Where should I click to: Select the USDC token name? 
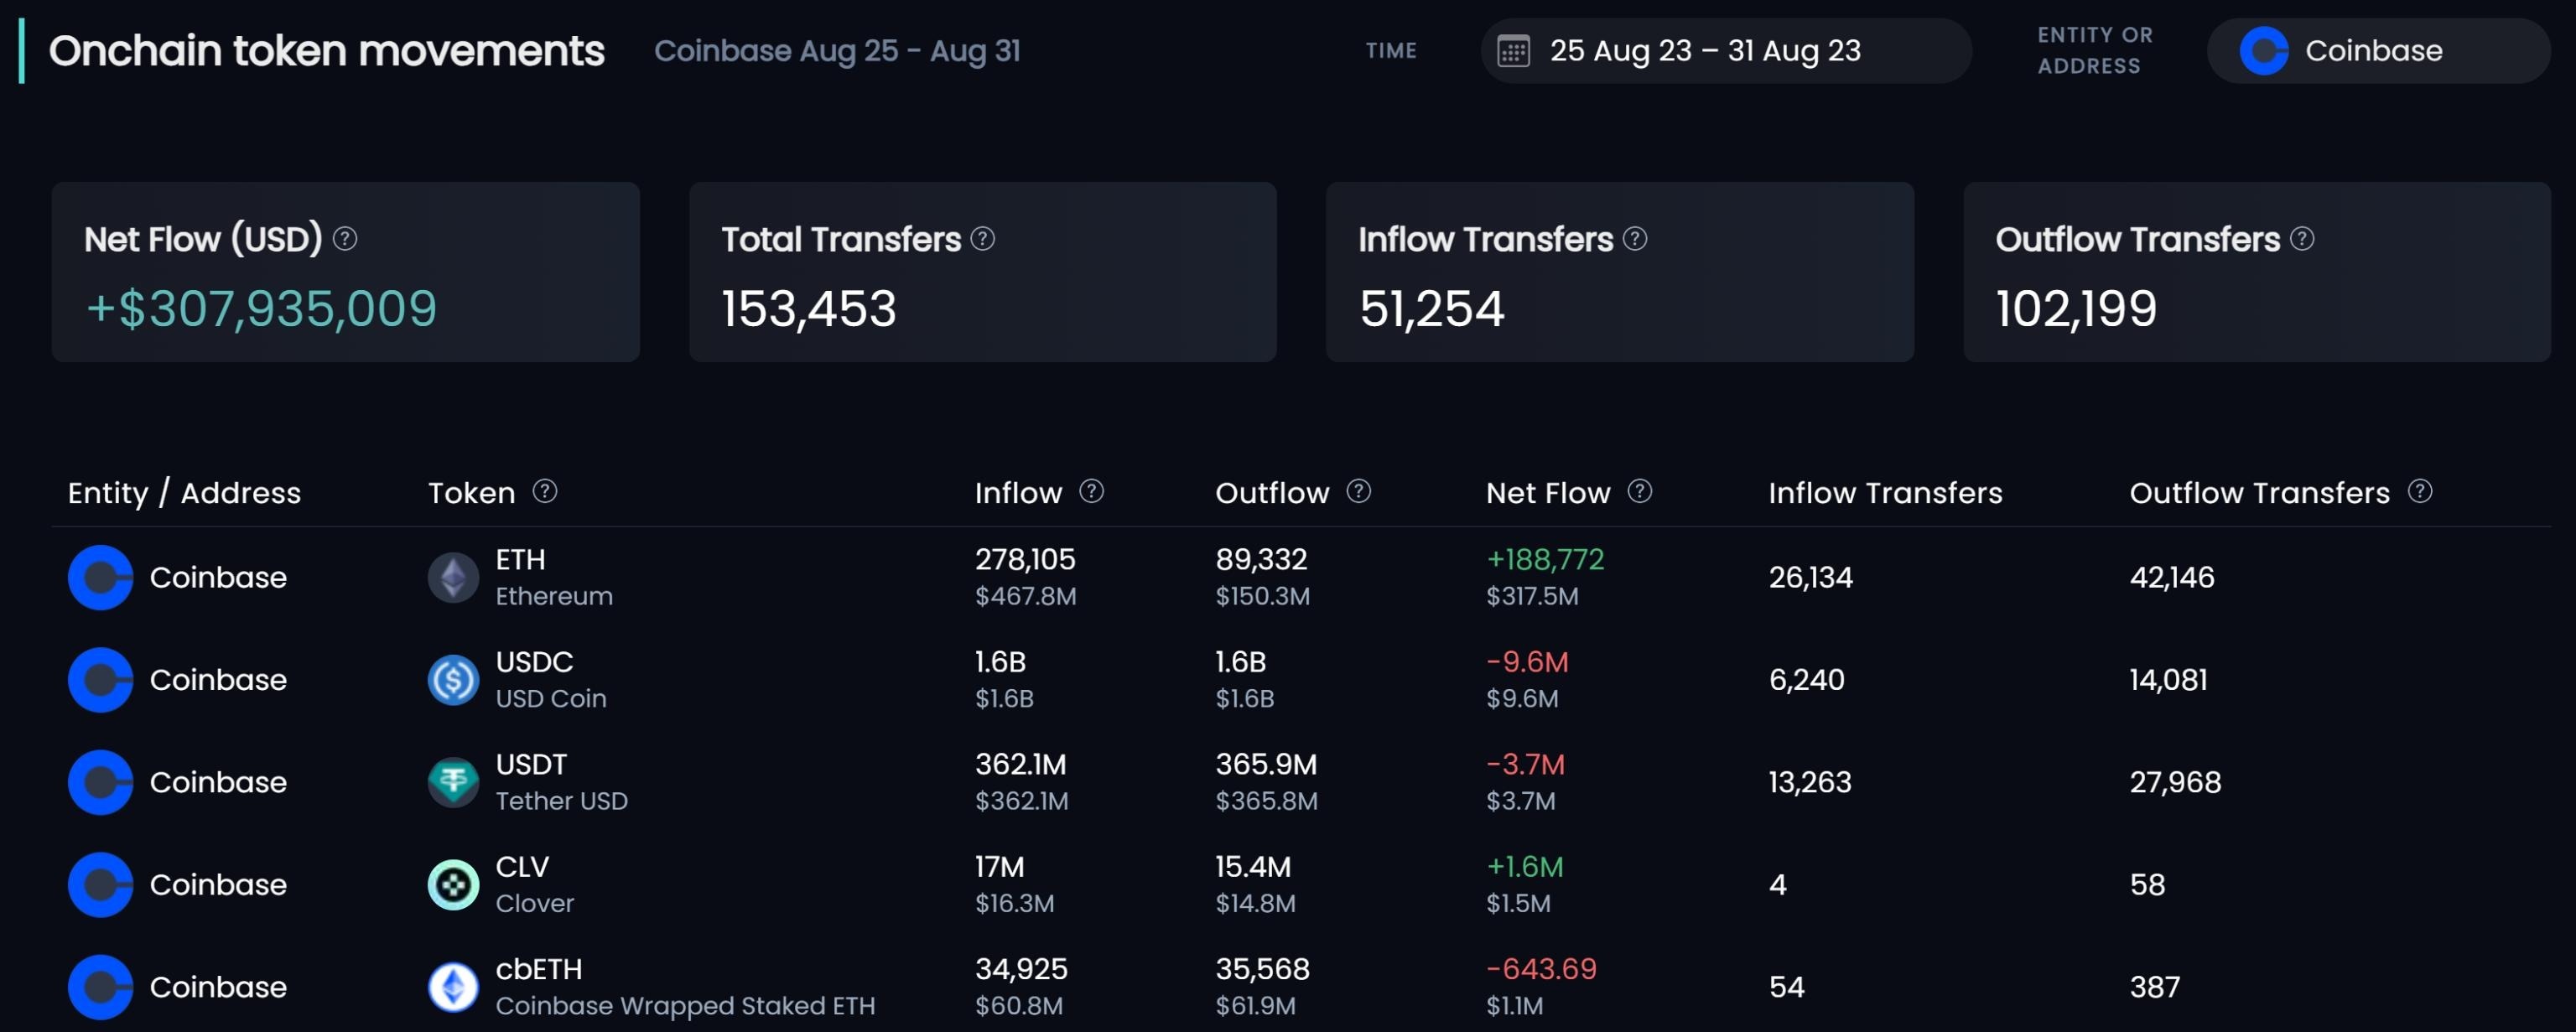click(x=534, y=662)
